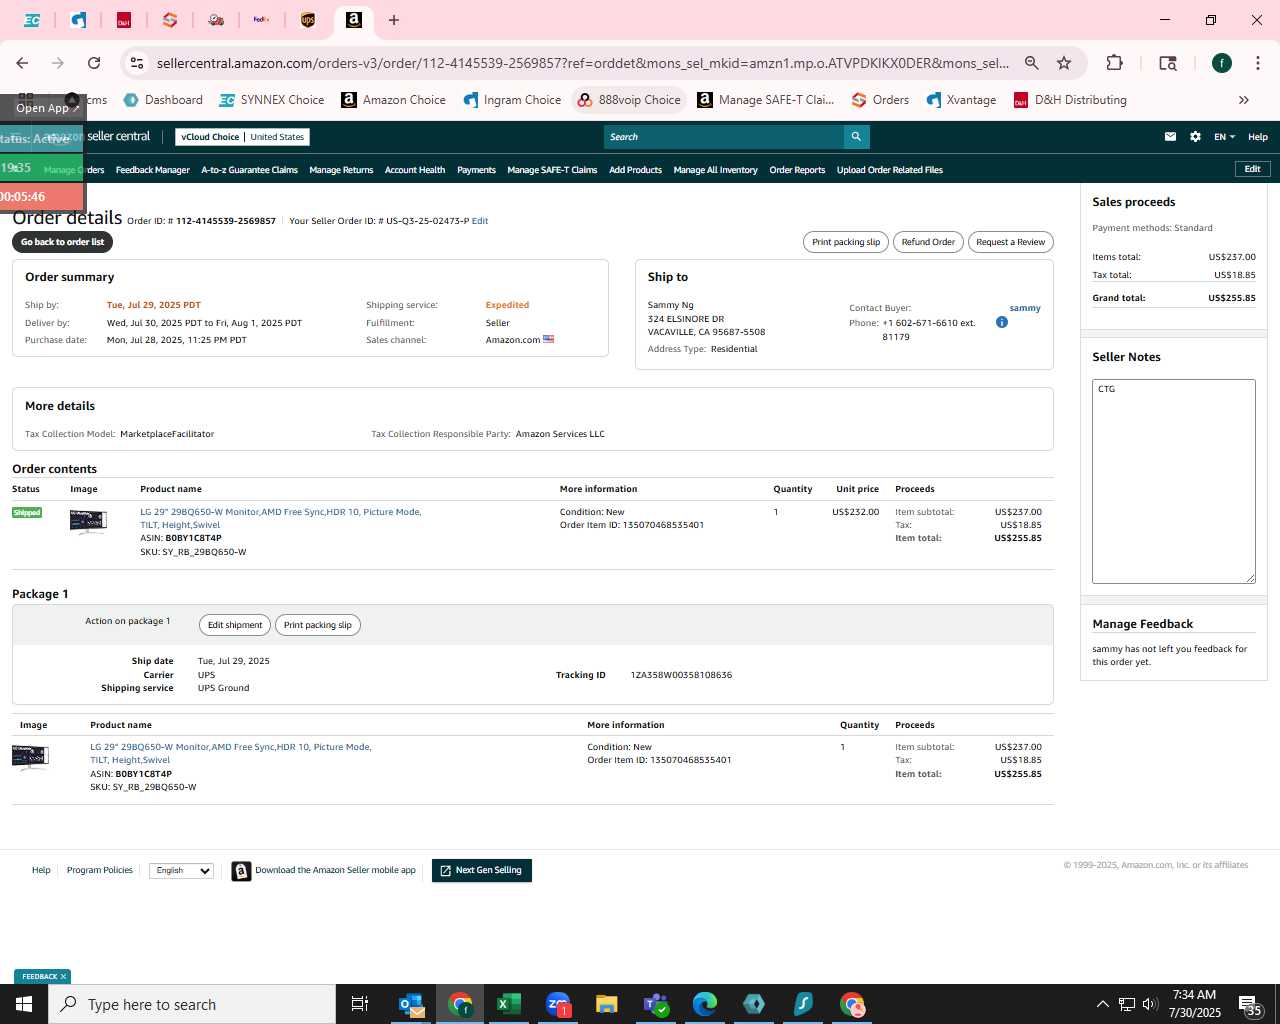The width and height of the screenshot is (1280, 1024).
Task: Print packing slip for package 1
Action: (318, 625)
